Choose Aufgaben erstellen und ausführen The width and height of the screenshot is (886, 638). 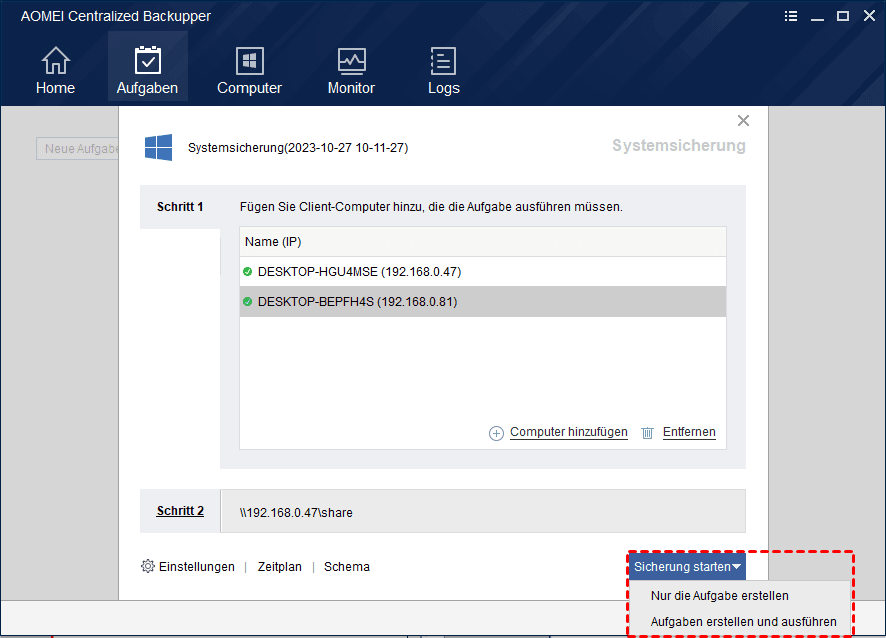point(743,622)
